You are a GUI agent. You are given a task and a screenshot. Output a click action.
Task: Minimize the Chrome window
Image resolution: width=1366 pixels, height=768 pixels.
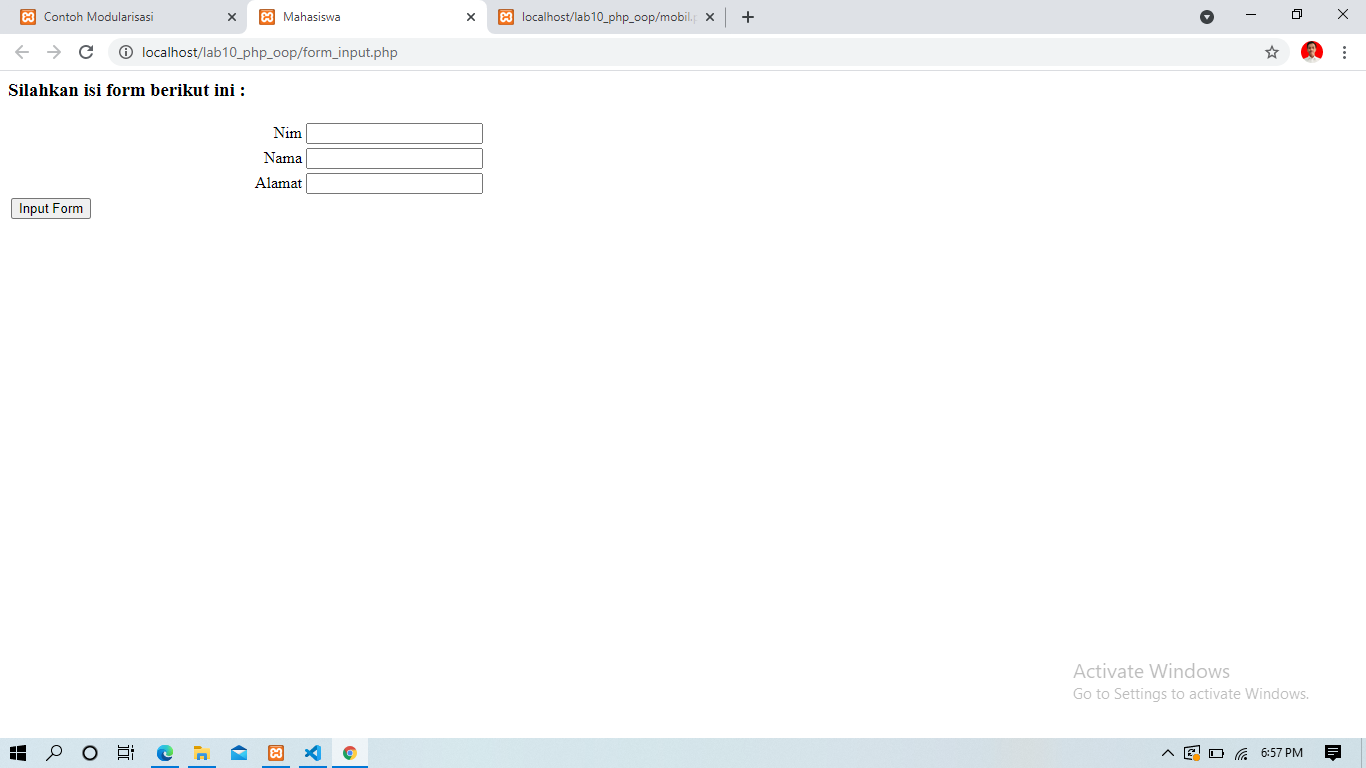[x=1251, y=15]
